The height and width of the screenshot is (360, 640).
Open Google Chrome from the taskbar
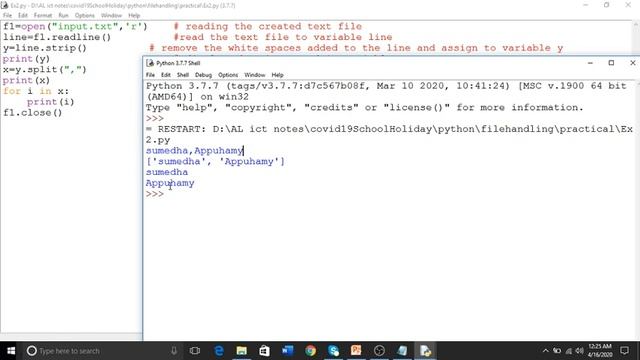[310, 351]
